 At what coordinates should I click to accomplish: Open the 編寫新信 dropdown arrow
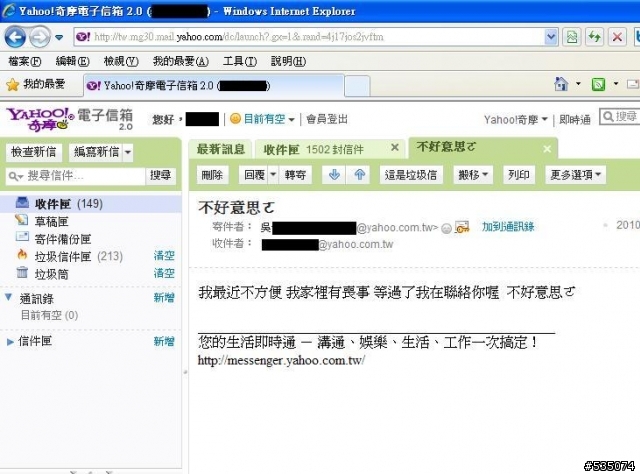(128, 152)
